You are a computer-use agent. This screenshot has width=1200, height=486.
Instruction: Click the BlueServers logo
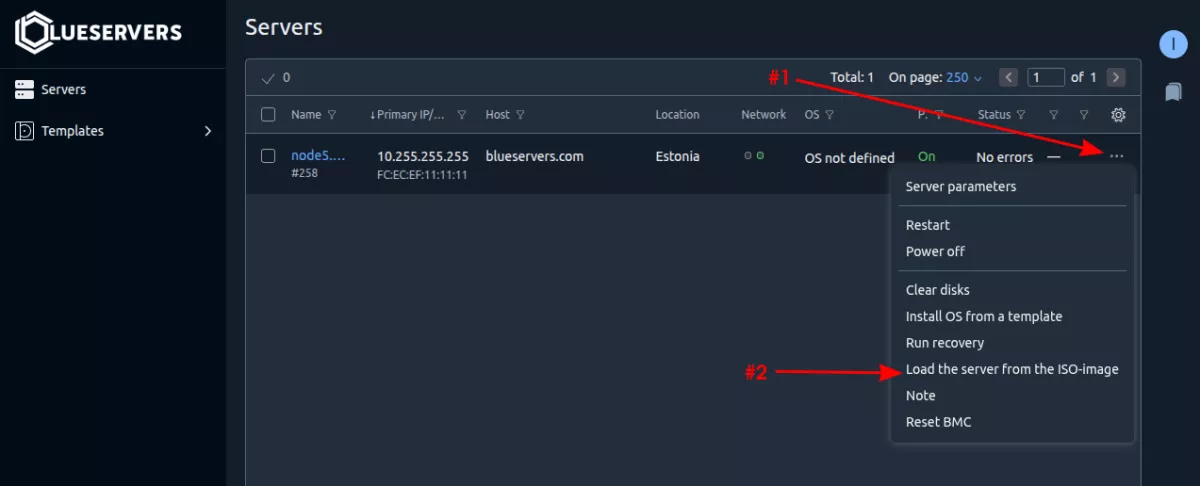(98, 32)
